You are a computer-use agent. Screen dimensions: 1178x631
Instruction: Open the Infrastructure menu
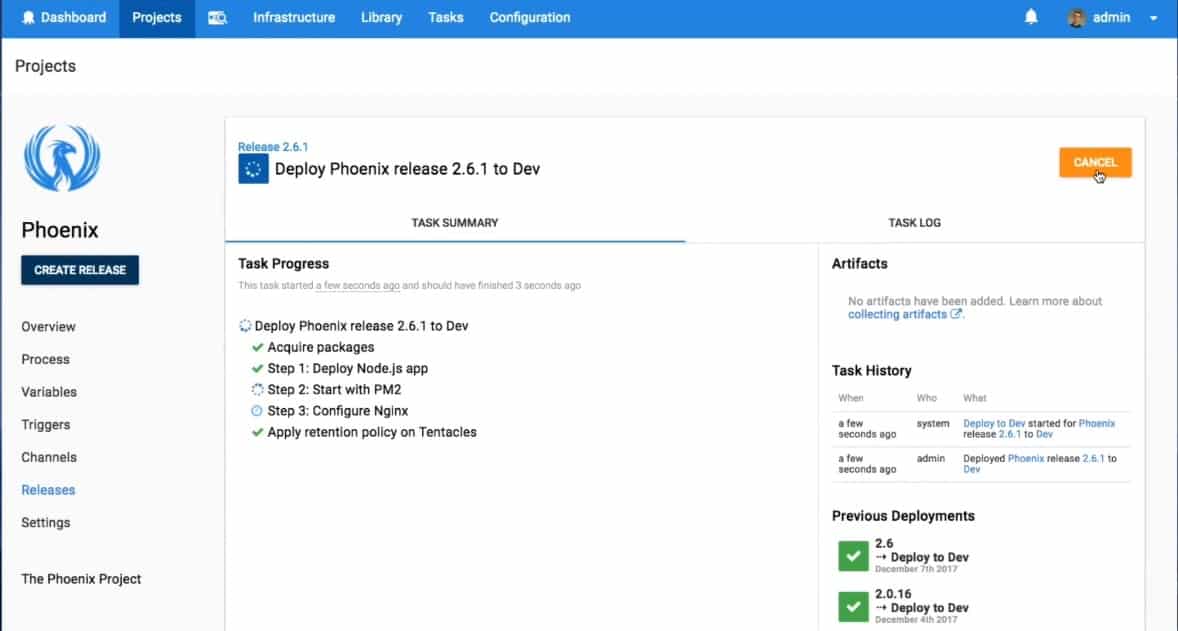click(x=294, y=17)
